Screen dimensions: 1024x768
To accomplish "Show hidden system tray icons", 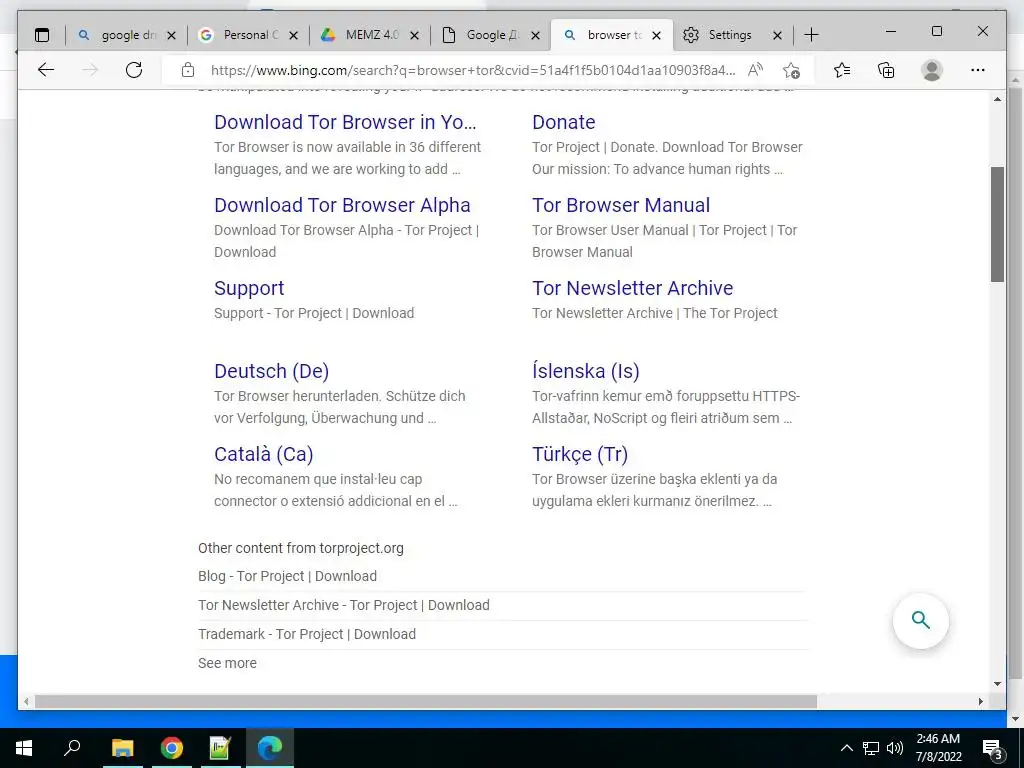I will pos(846,748).
